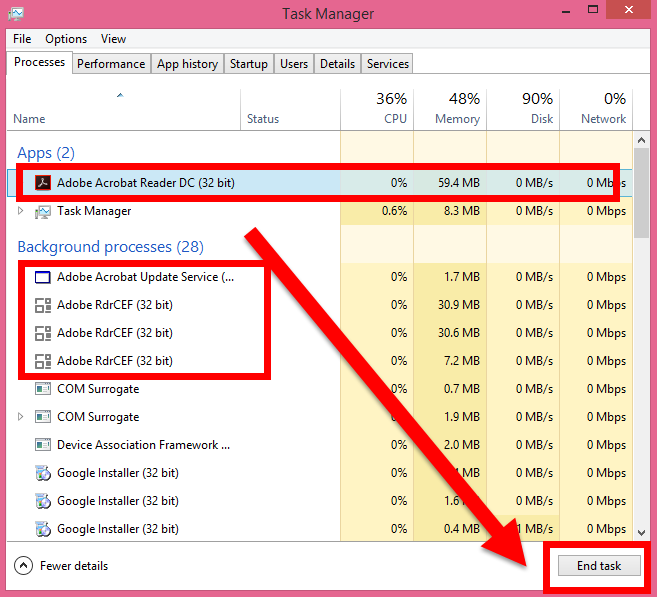
Task: Click the scrollbar down arrow
Action: (641, 532)
